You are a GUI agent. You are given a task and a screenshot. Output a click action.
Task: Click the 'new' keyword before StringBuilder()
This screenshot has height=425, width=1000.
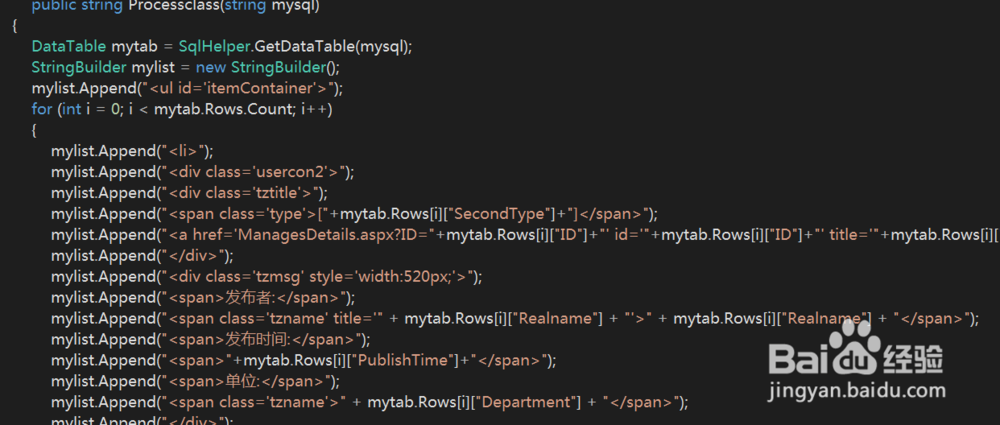tap(210, 68)
